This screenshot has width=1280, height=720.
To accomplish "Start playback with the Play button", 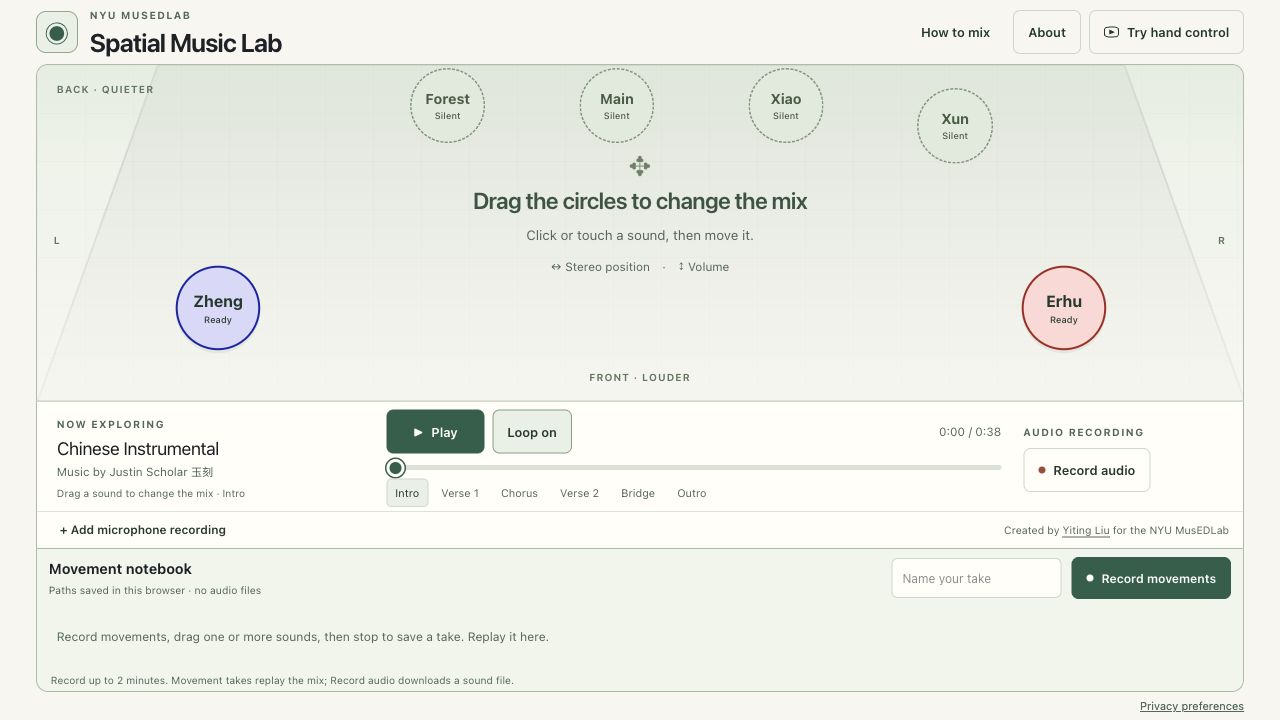I will 435,432.
